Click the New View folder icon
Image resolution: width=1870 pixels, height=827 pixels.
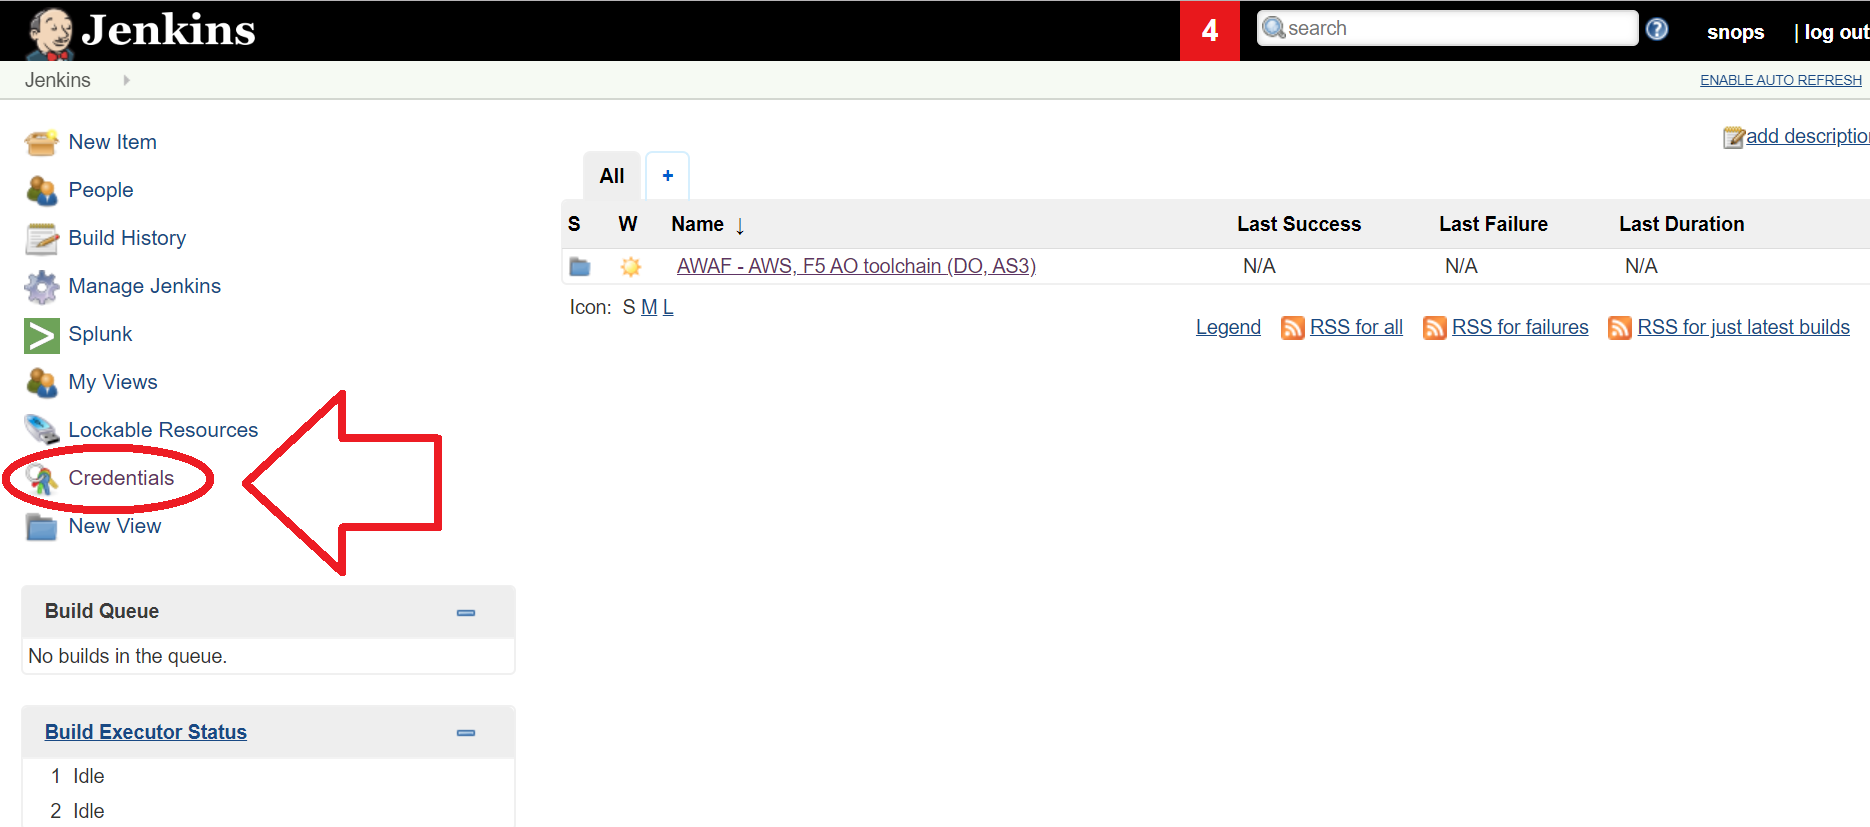[42, 527]
